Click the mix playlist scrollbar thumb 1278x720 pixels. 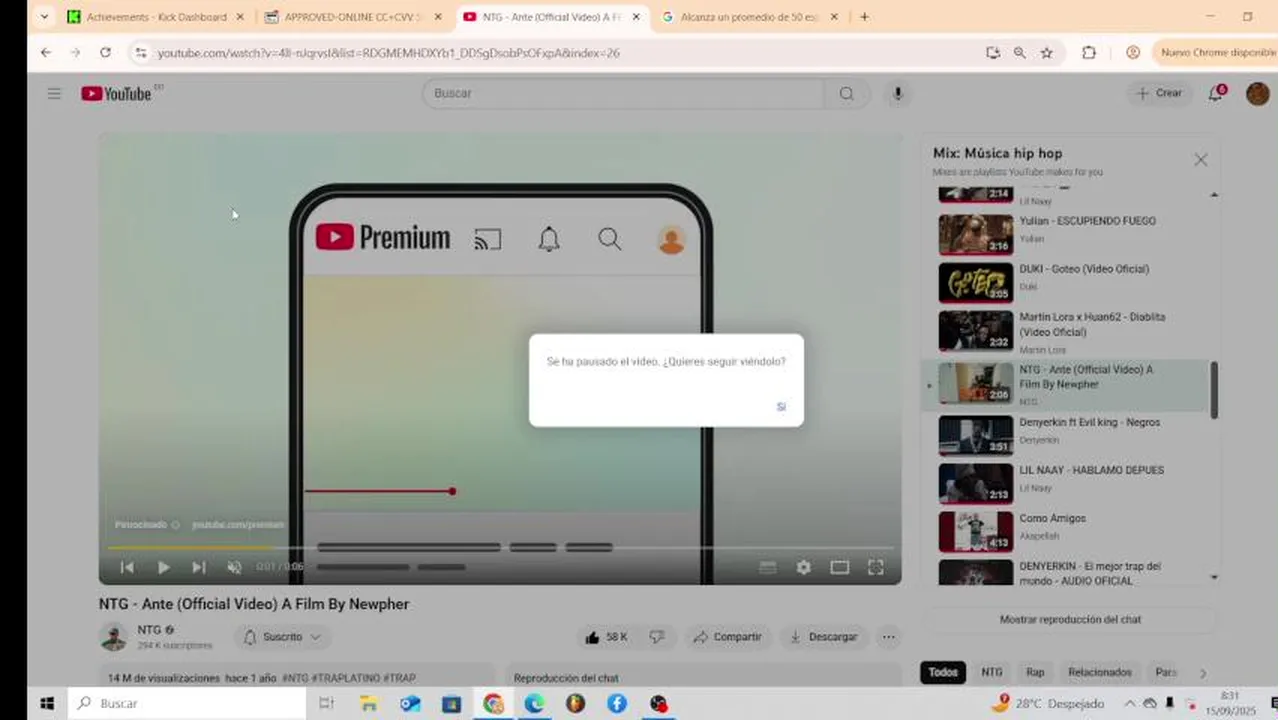pyautogui.click(x=1214, y=389)
